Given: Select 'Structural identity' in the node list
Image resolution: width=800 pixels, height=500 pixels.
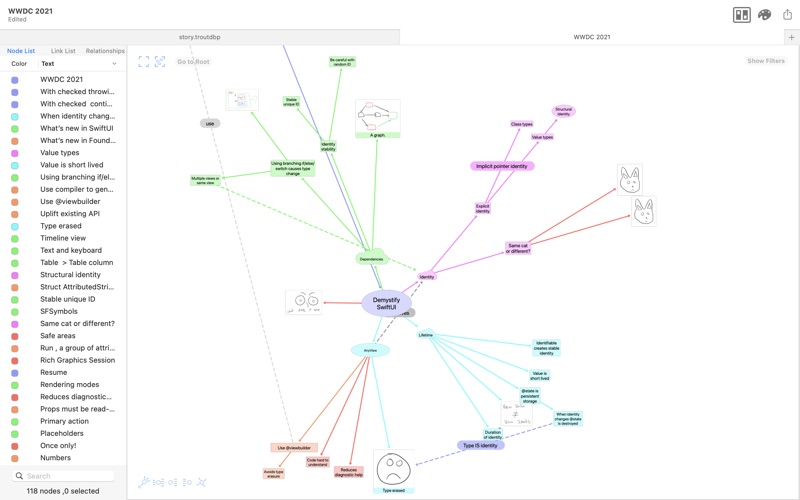Looking at the screenshot, I should [x=70, y=275].
